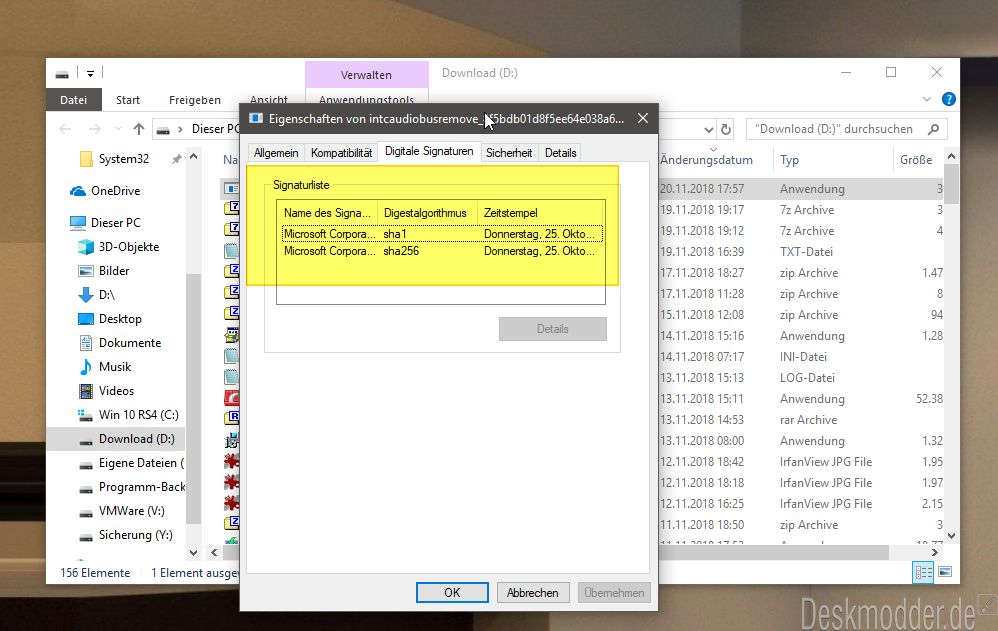998x631 pixels.
Task: Switch to the Kompatibilität tab
Action: click(341, 153)
